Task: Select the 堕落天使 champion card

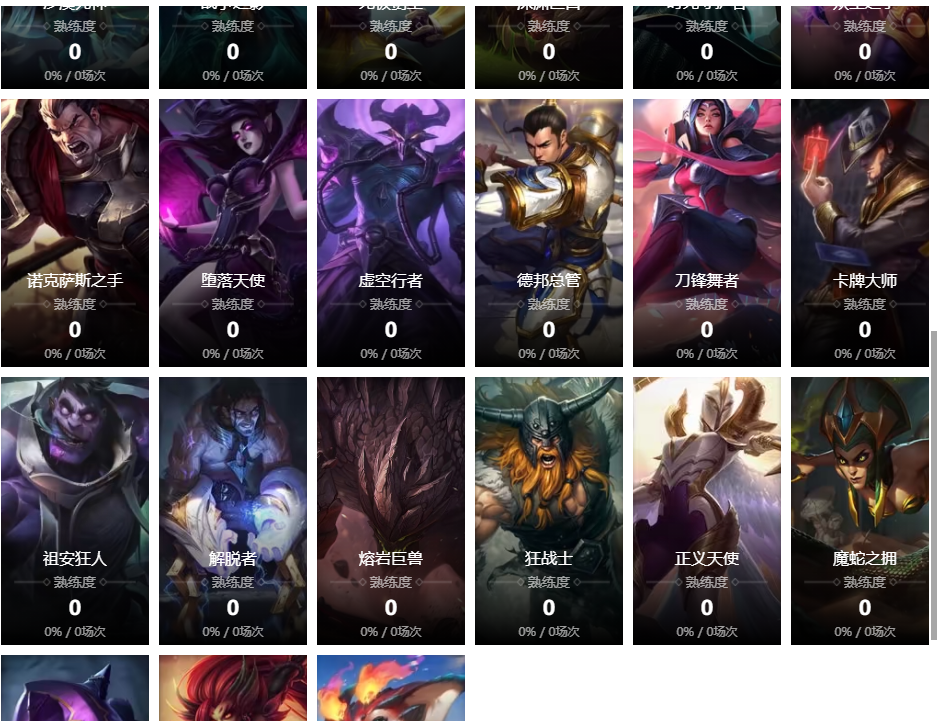Action: (x=232, y=232)
